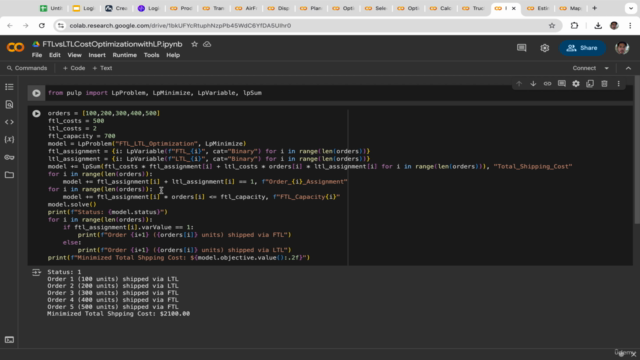The height and width of the screenshot is (360, 640).
Task: Run the pulp import cell
Action: point(36,93)
